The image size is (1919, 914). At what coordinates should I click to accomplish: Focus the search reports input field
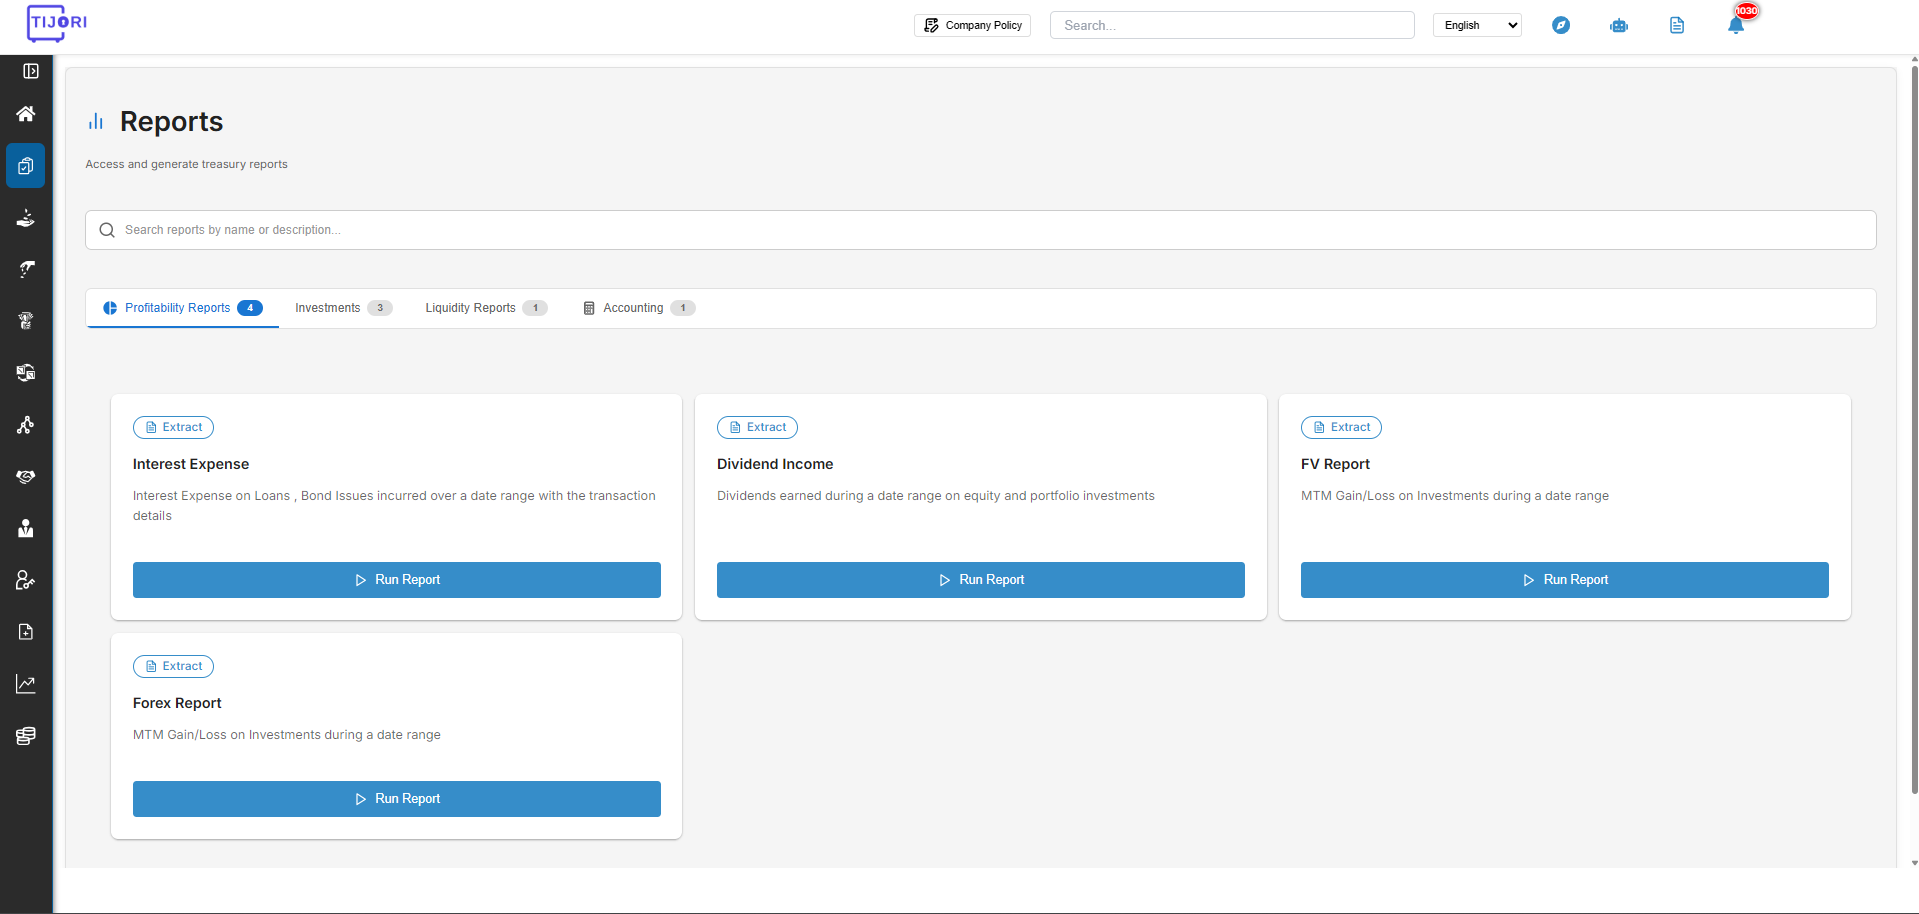(x=981, y=230)
